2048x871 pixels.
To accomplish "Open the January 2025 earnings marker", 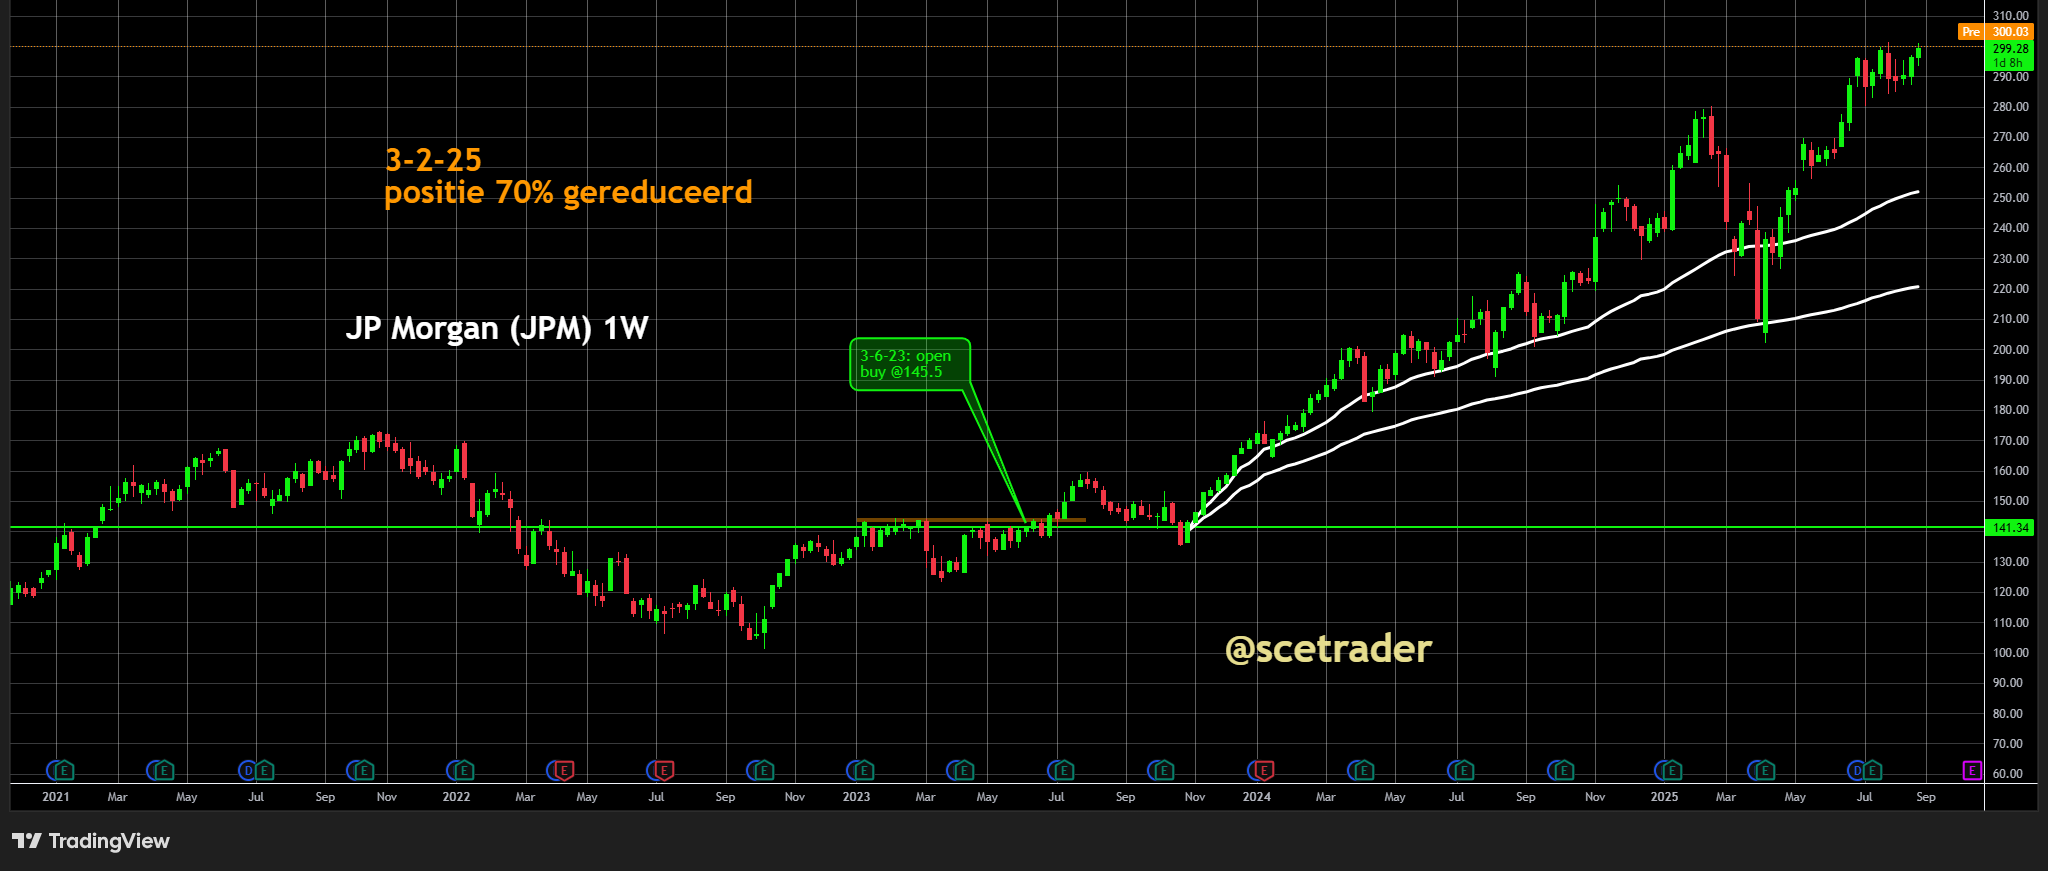I will [1671, 770].
